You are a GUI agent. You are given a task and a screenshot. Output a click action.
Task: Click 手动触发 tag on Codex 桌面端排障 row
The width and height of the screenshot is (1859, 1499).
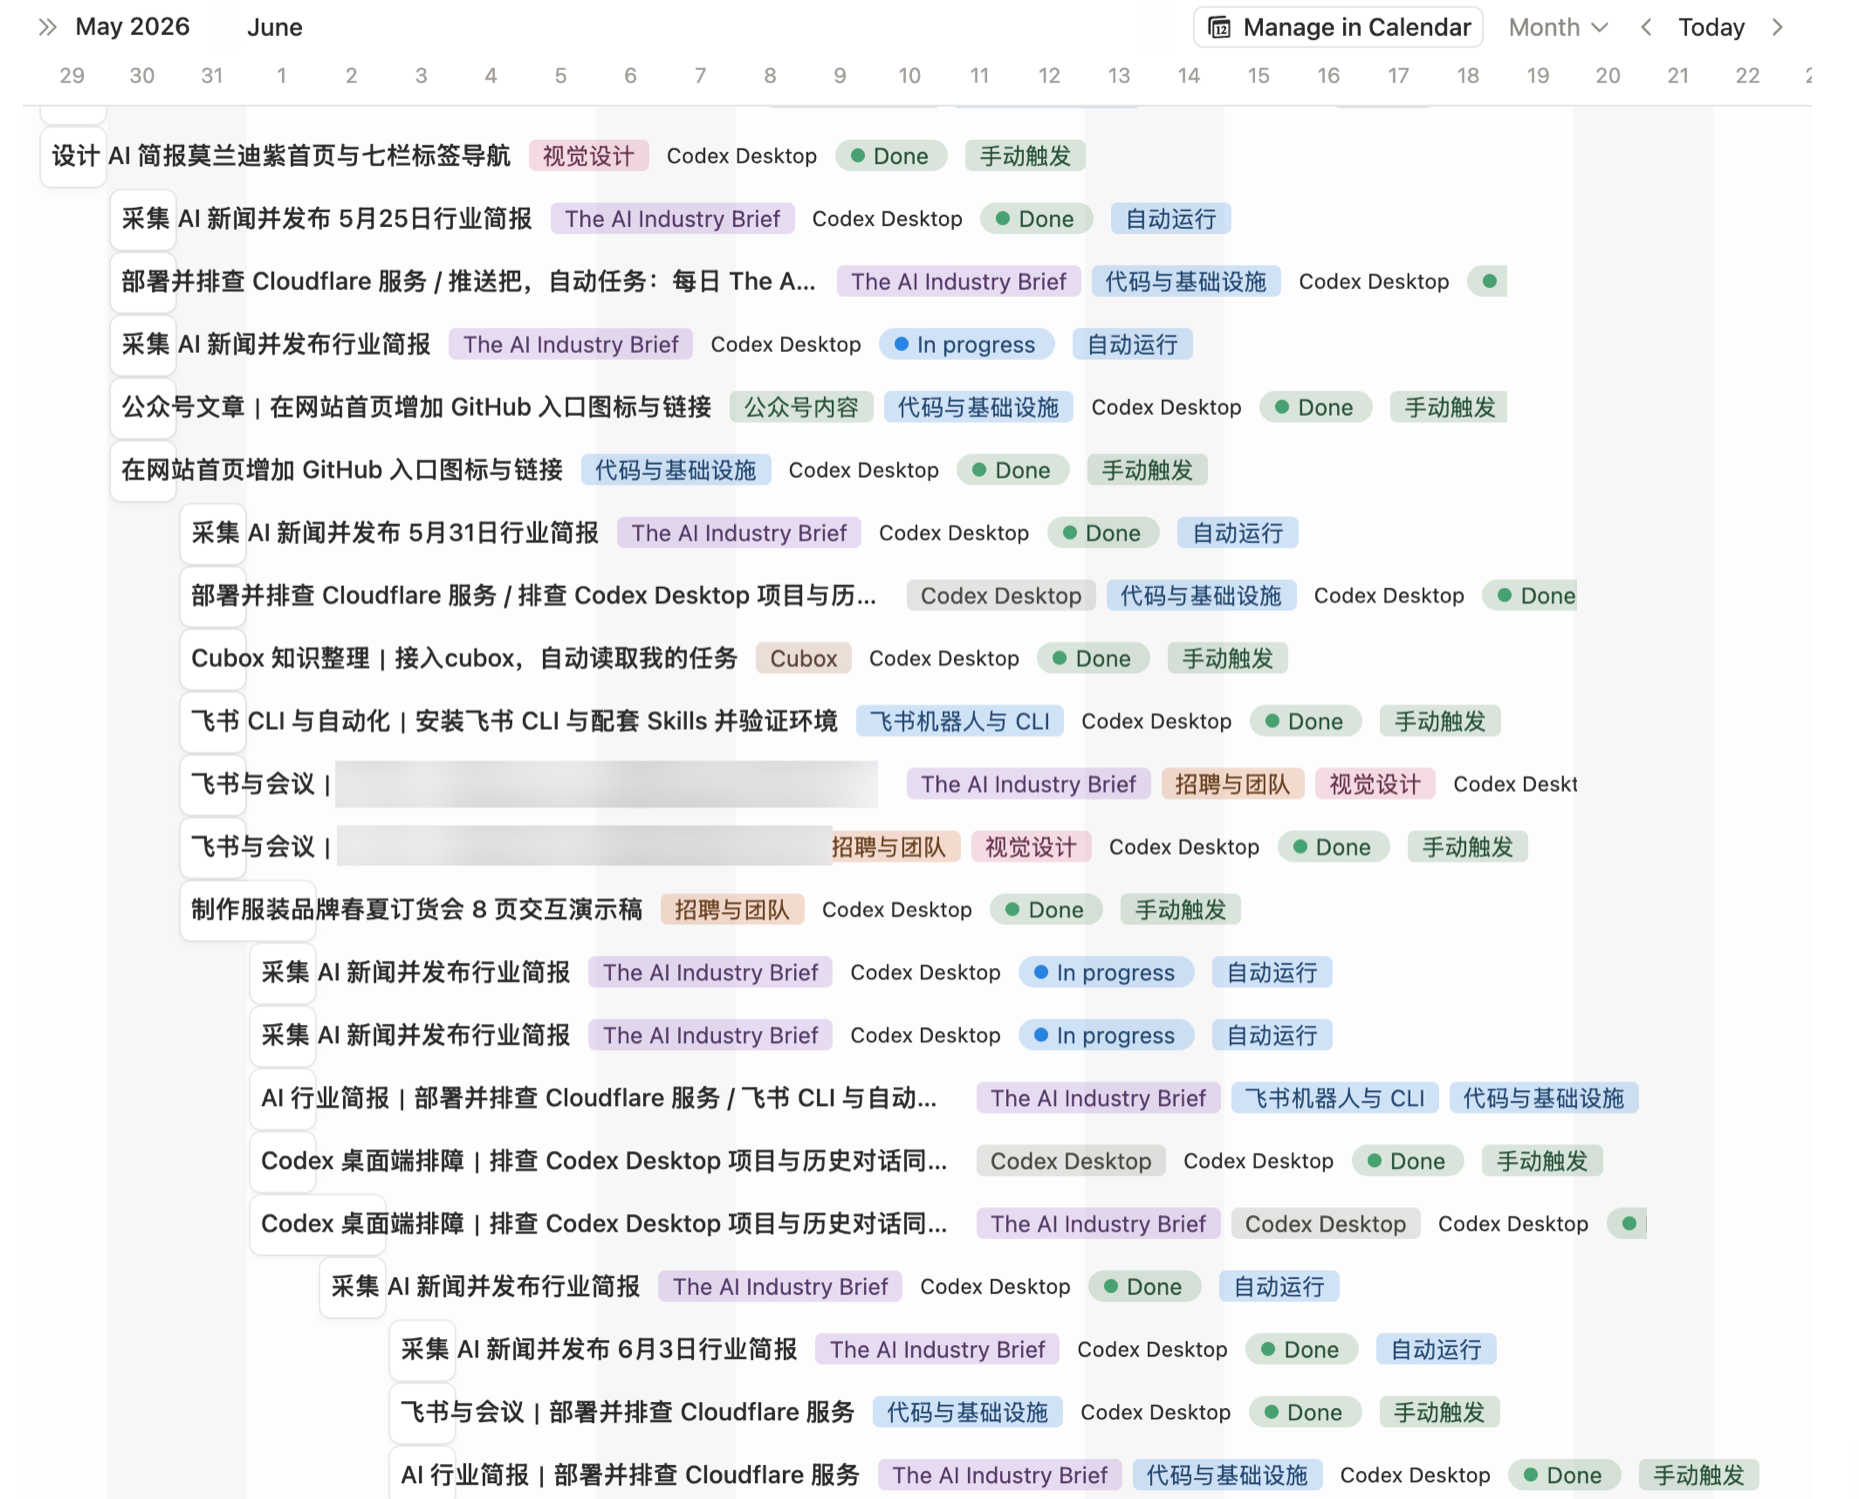click(1542, 1161)
